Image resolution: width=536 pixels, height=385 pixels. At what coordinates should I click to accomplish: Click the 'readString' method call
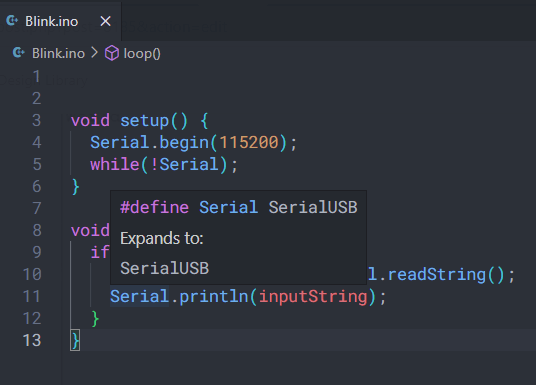click(437, 275)
